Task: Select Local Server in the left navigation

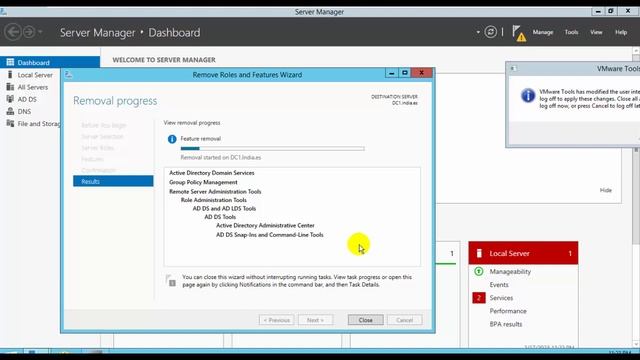Action: [x=35, y=75]
